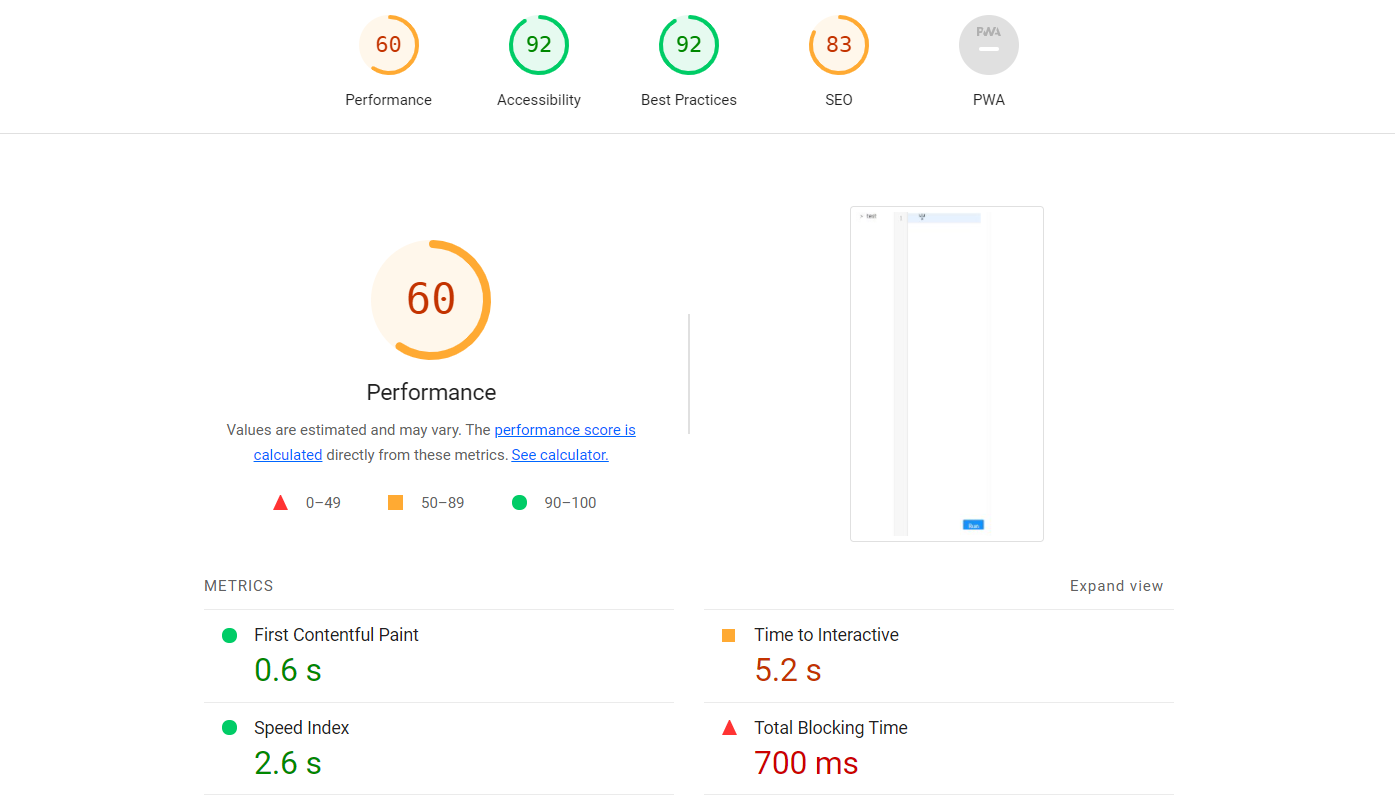Open the final page screenshot thumbnail

click(x=946, y=374)
